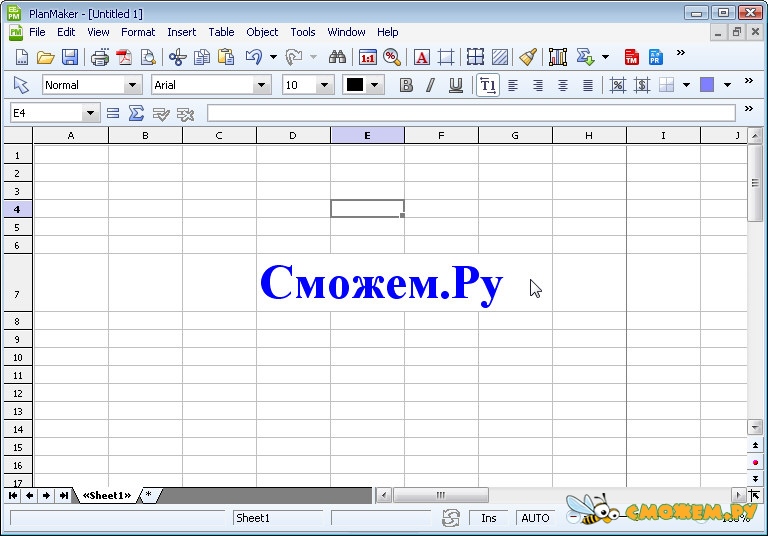This screenshot has width=768, height=536.
Task: Click in the formula edit bar field
Action: click(471, 113)
